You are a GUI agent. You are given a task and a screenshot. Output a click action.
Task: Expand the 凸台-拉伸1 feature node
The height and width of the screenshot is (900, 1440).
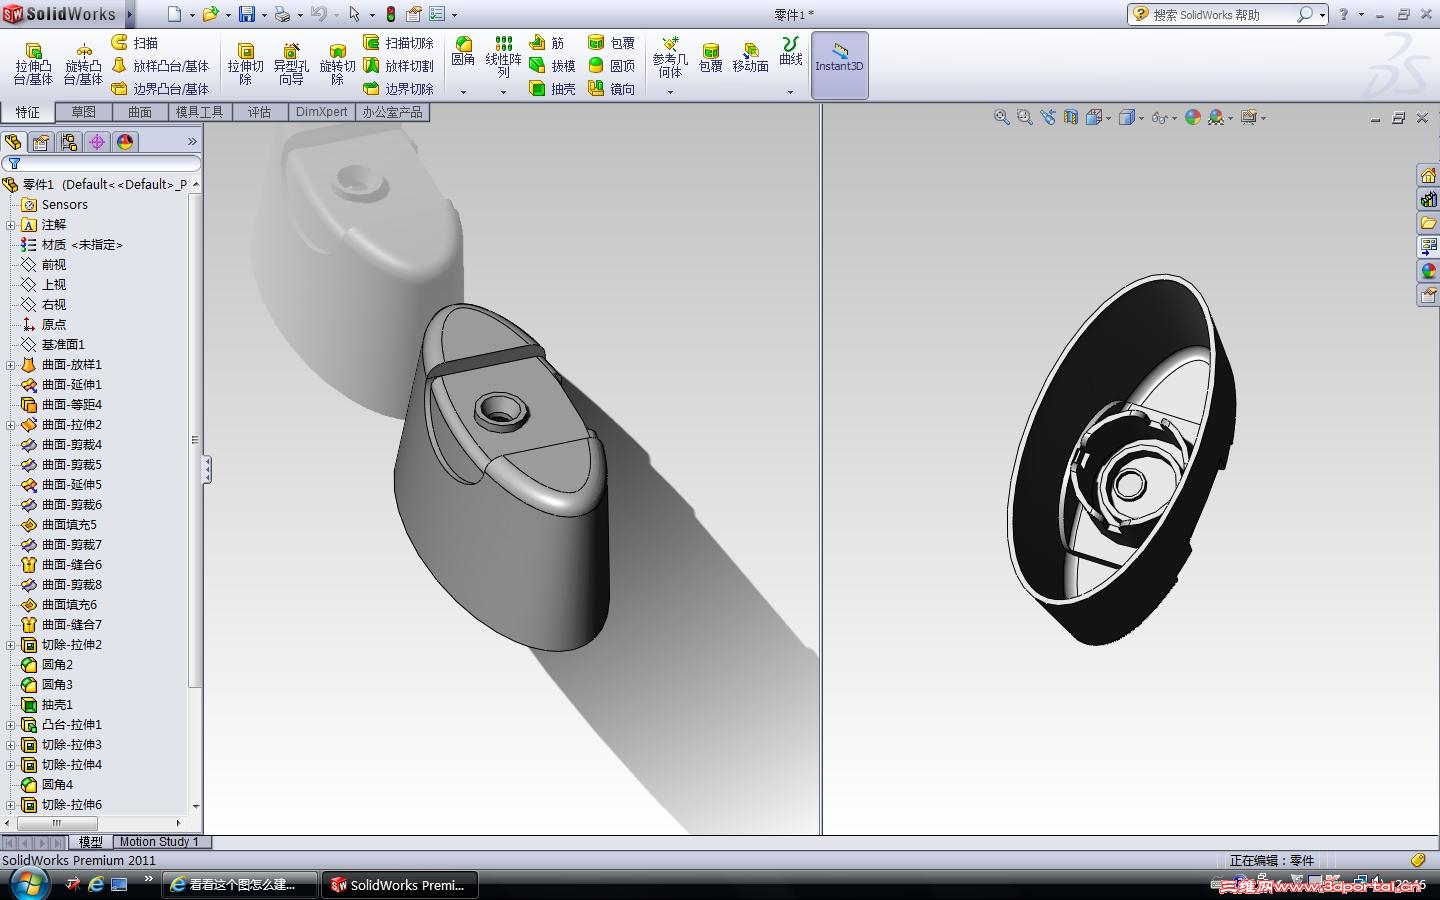coord(11,725)
